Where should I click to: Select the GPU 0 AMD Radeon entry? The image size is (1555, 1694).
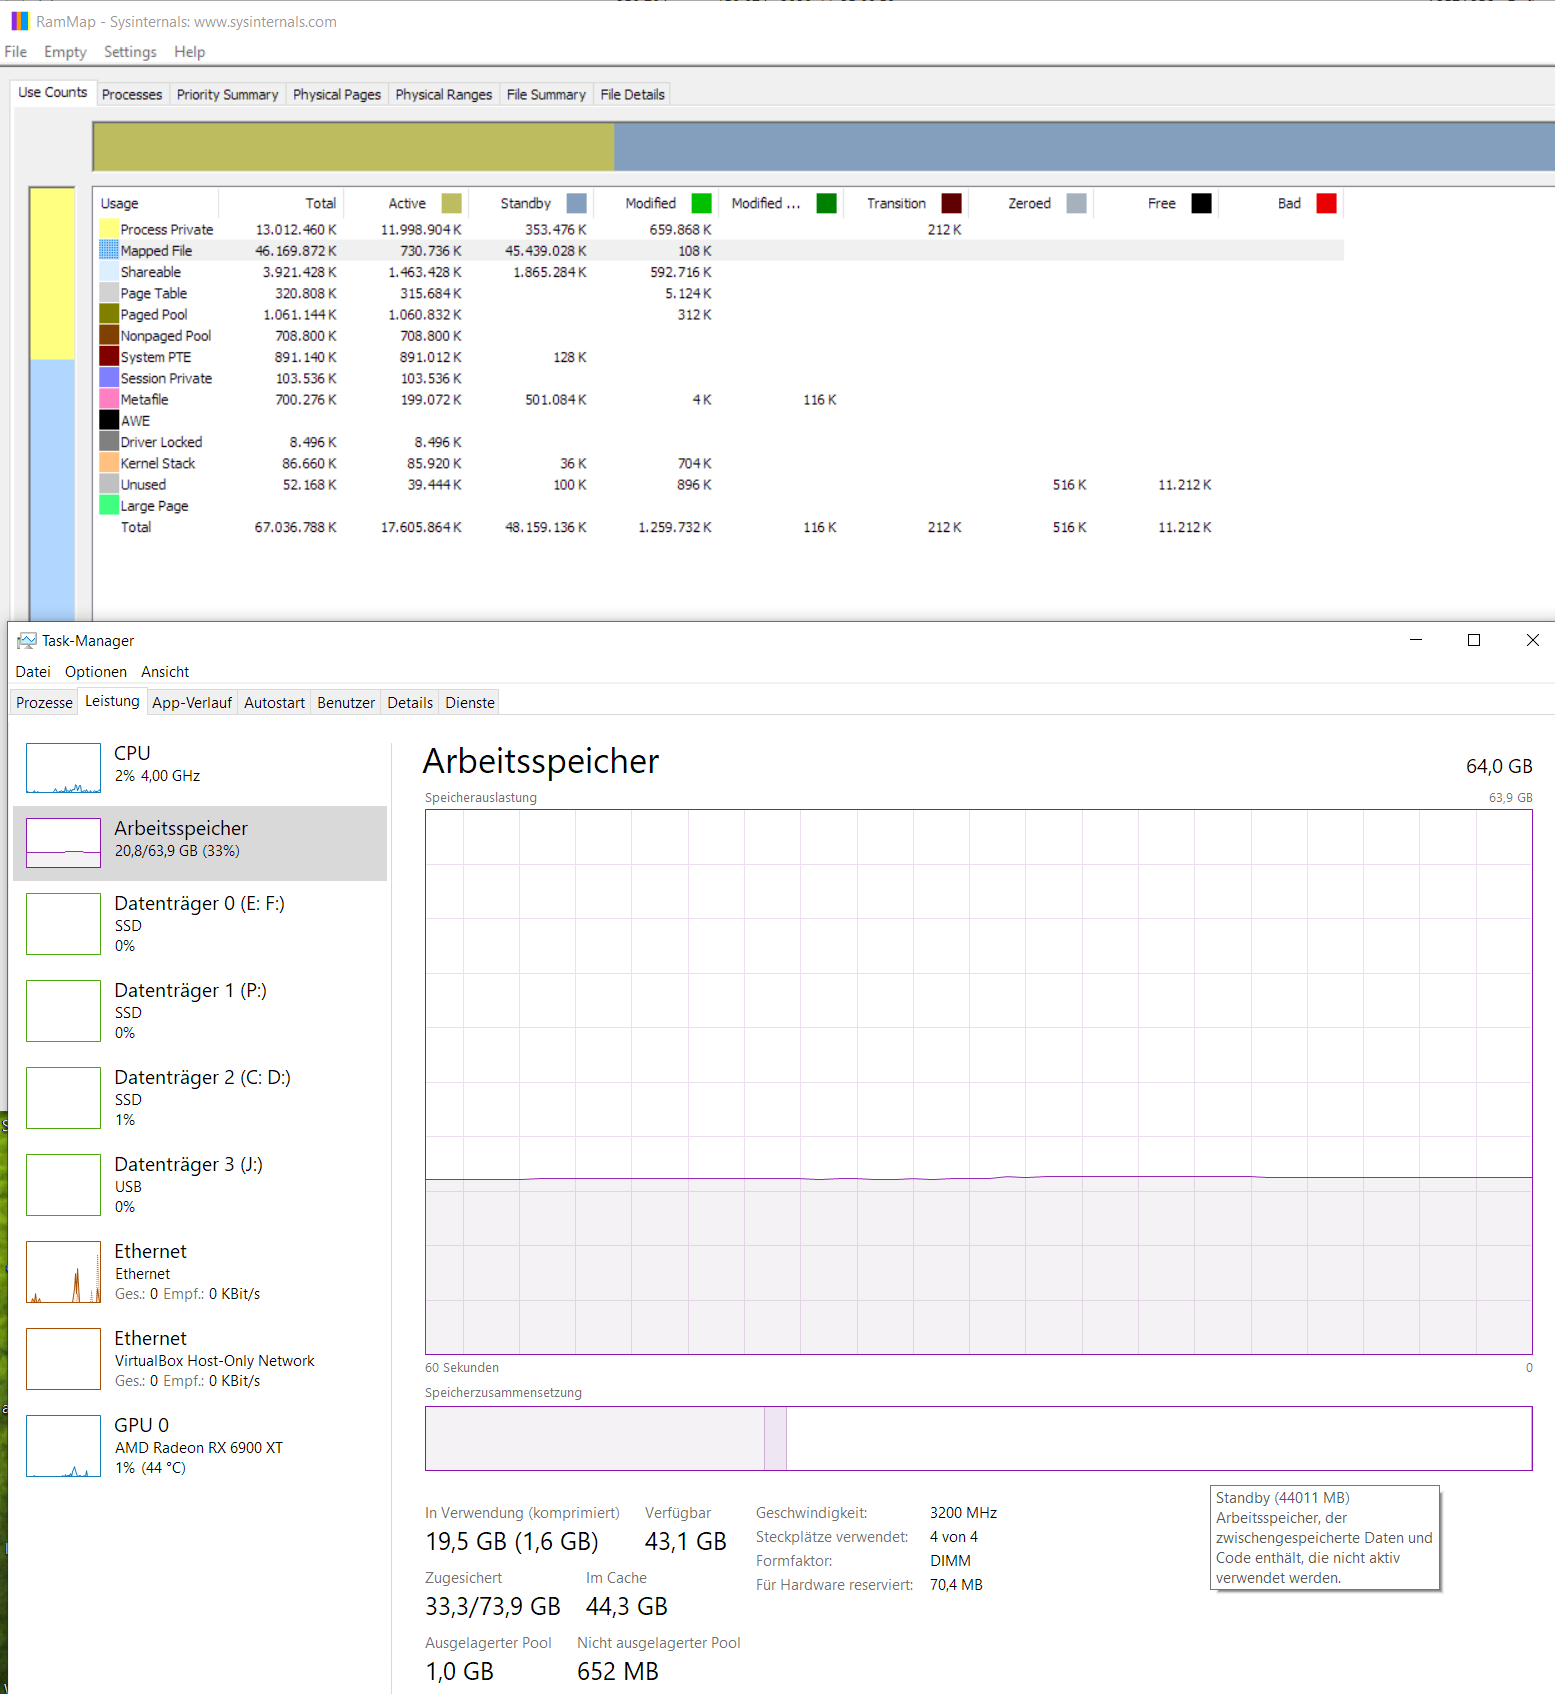(x=200, y=1446)
